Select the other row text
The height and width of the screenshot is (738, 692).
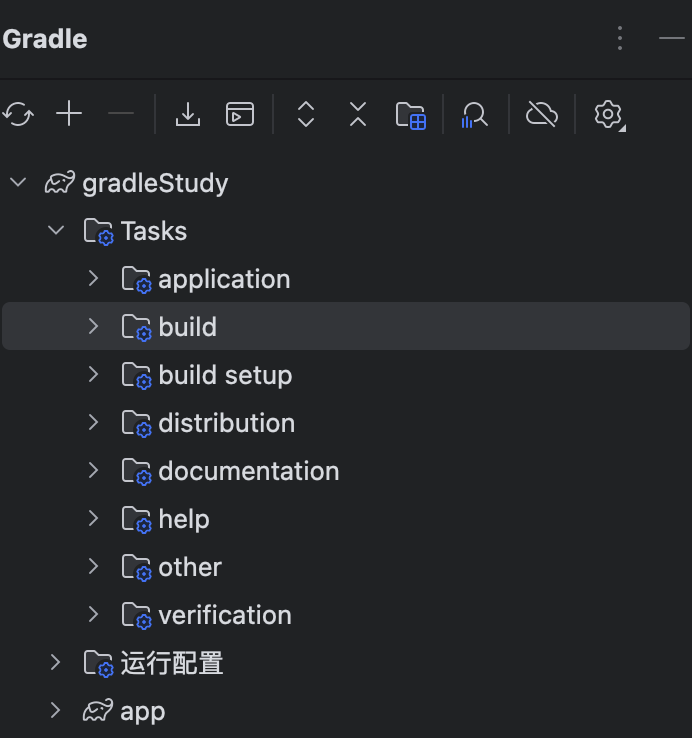(x=190, y=567)
